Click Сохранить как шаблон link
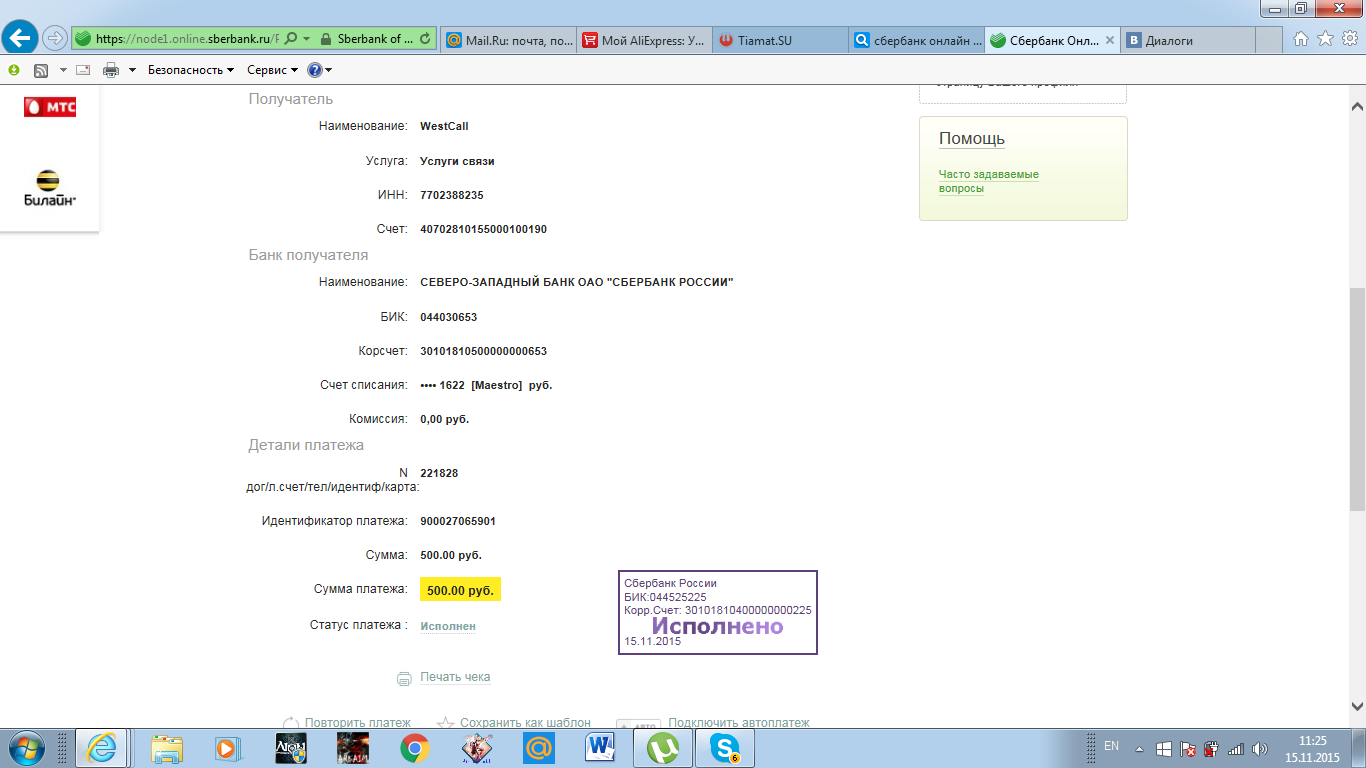The height and width of the screenshot is (768, 1366). coord(525,722)
